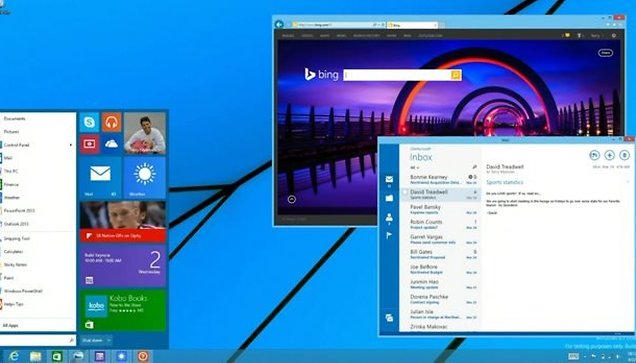Screen dimensions: 636x363
Task: Open Bing settings gear icon
Action: 614,36
